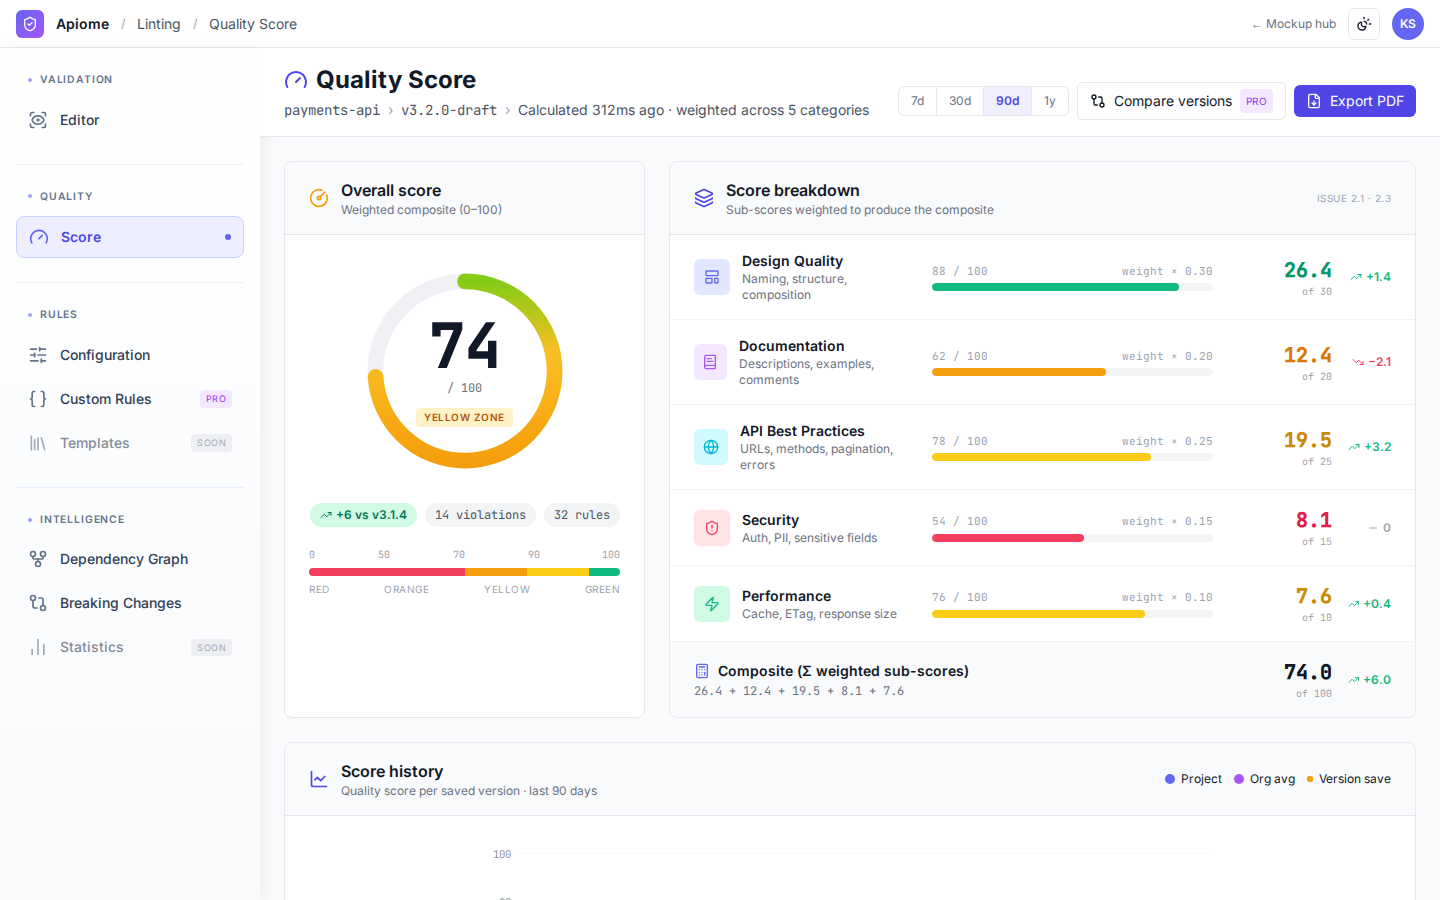Click the Security red progress bar
Viewport: 1440px width, 900px height.
pyautogui.click(x=1072, y=538)
